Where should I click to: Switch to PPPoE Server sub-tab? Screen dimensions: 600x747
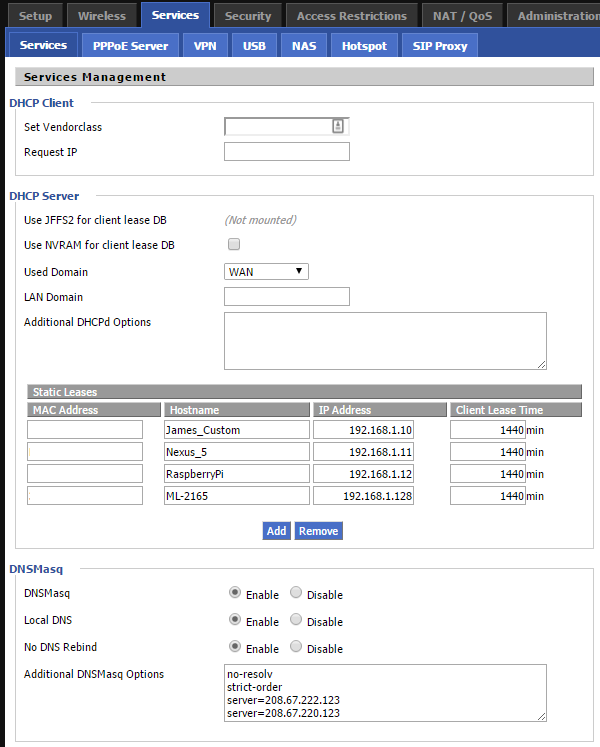pos(131,46)
